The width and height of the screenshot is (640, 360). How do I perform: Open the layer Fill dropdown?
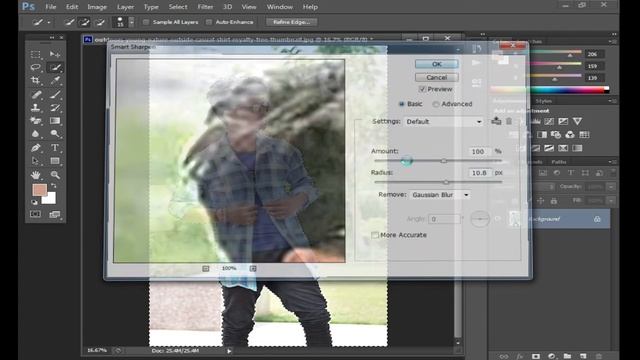[611, 200]
